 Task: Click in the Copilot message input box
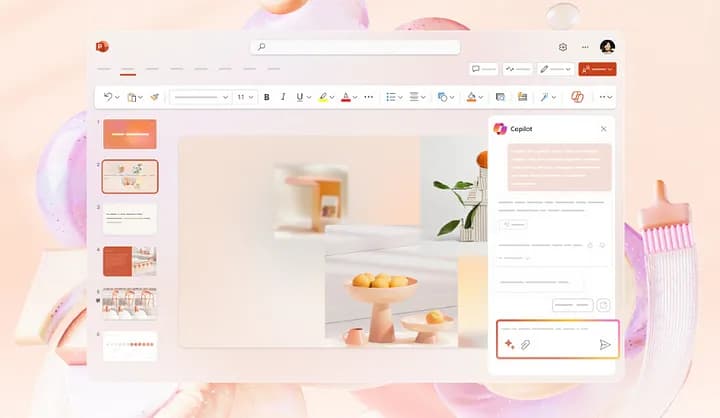(x=557, y=339)
